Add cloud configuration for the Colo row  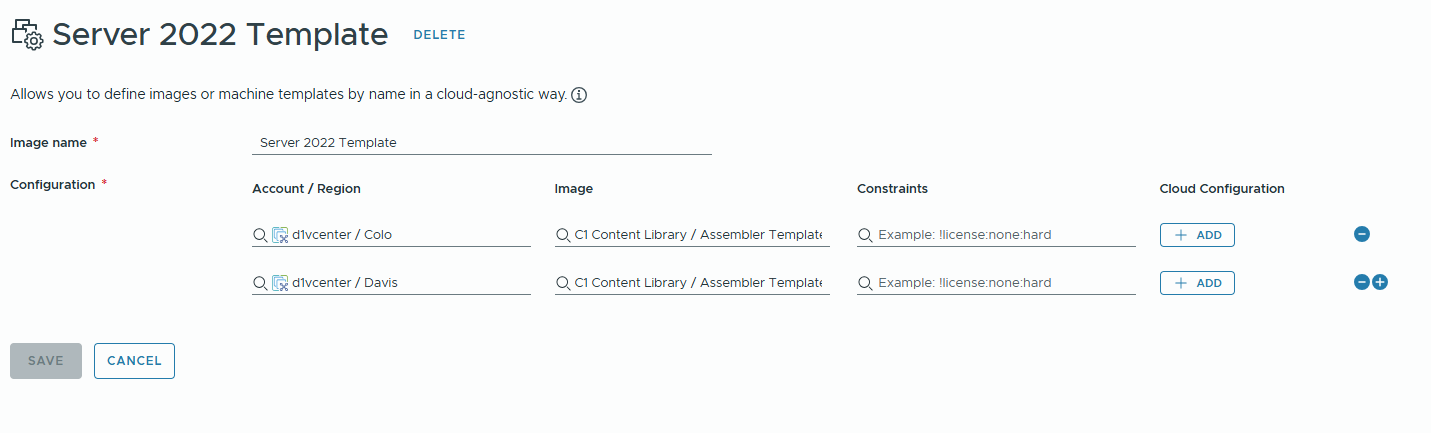coord(1197,235)
